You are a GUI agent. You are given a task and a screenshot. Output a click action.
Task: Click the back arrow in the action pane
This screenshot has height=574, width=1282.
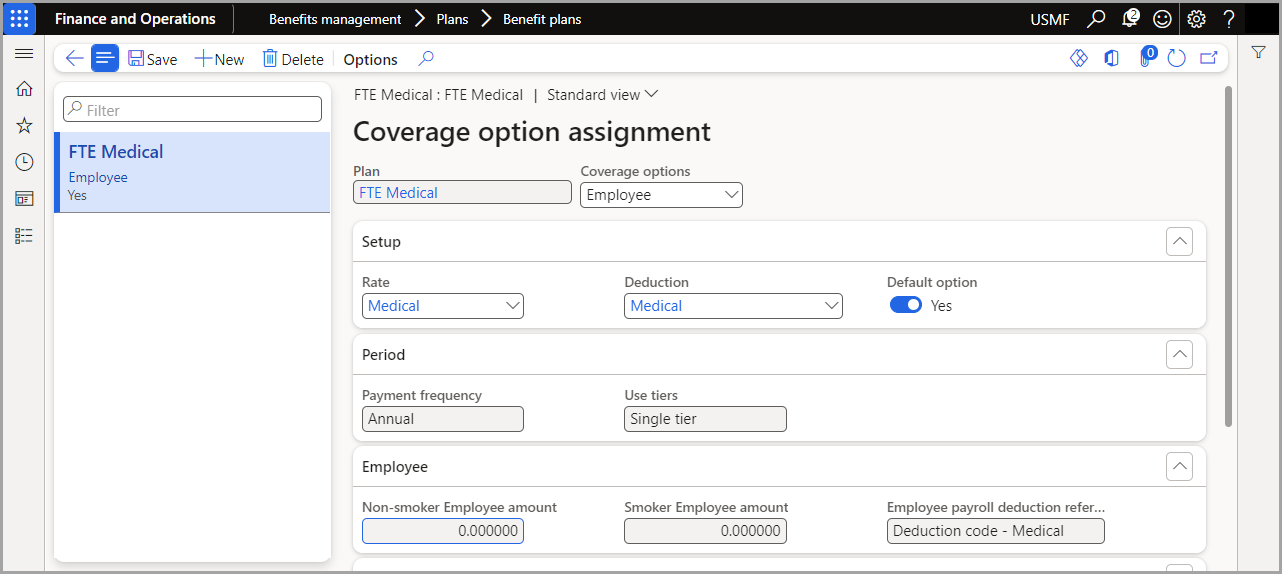74,59
